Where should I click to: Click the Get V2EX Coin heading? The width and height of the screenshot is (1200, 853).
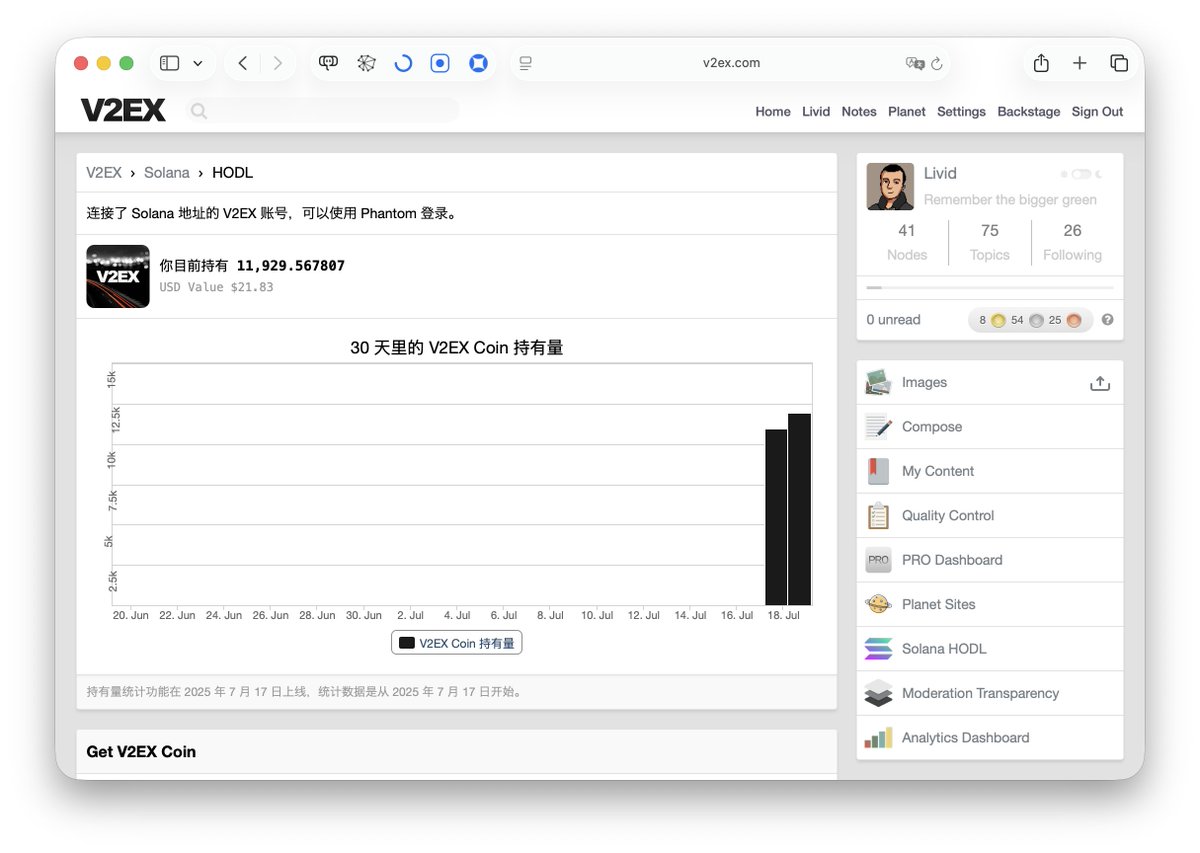[141, 752]
